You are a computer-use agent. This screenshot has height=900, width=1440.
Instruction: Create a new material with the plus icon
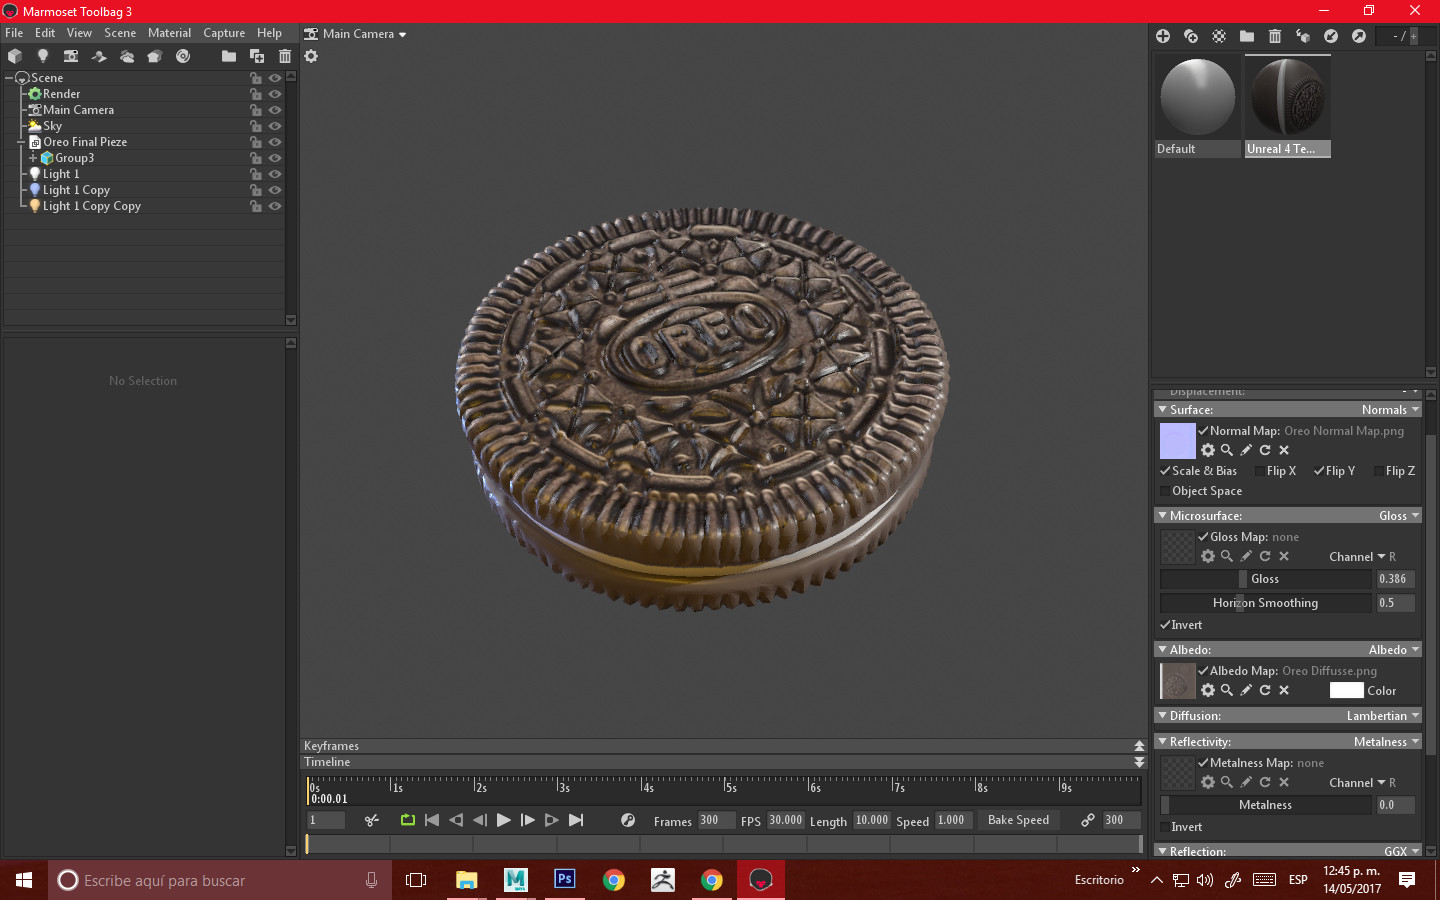pos(1163,36)
